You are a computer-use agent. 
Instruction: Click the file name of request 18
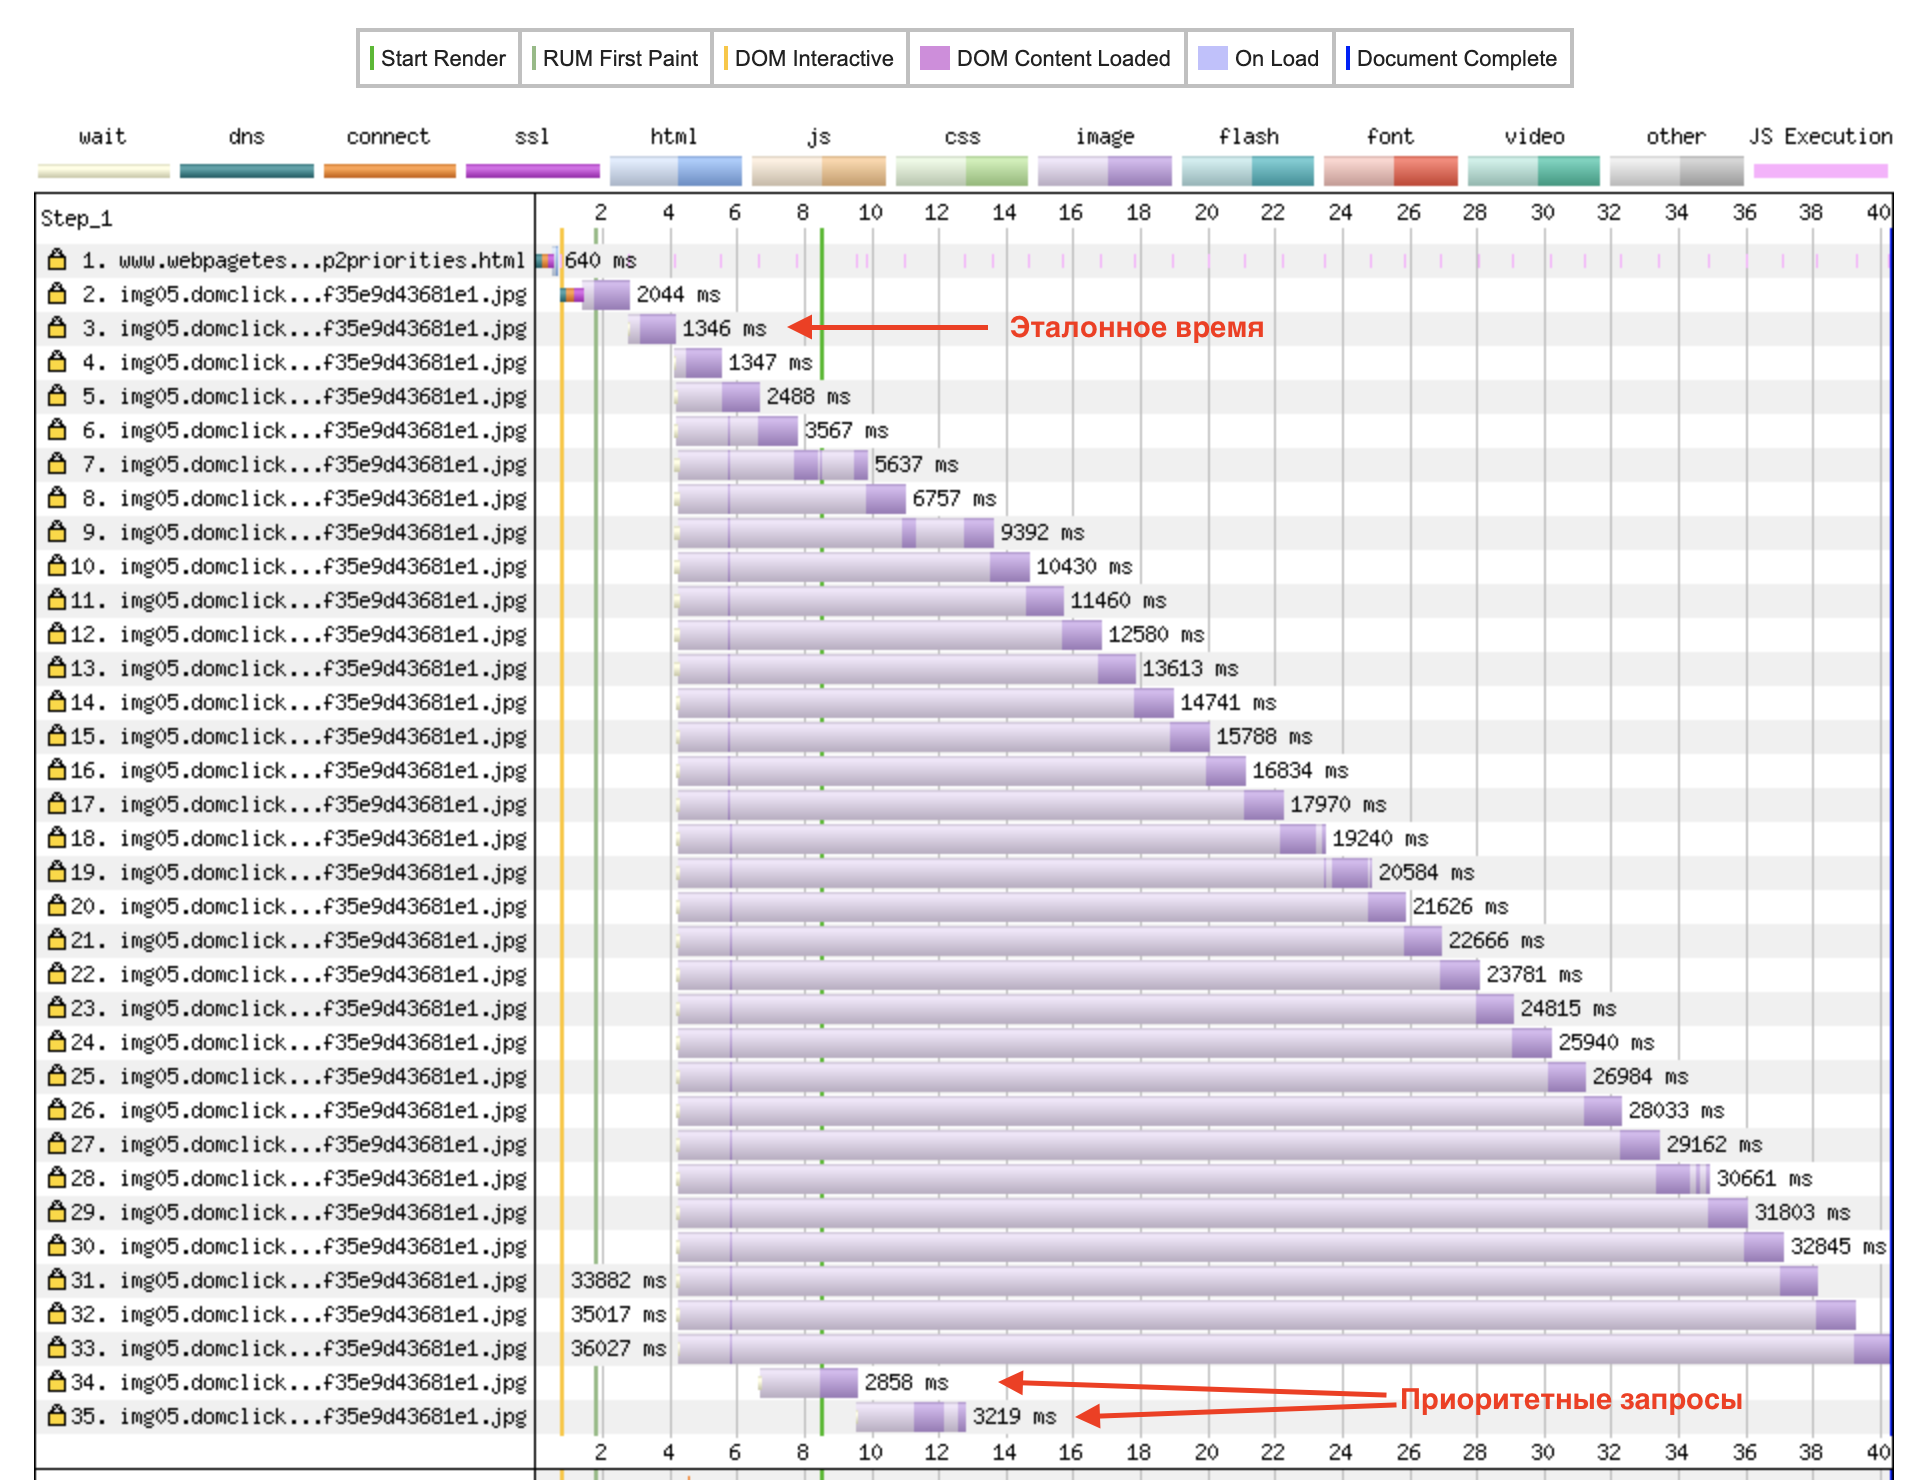point(322,838)
